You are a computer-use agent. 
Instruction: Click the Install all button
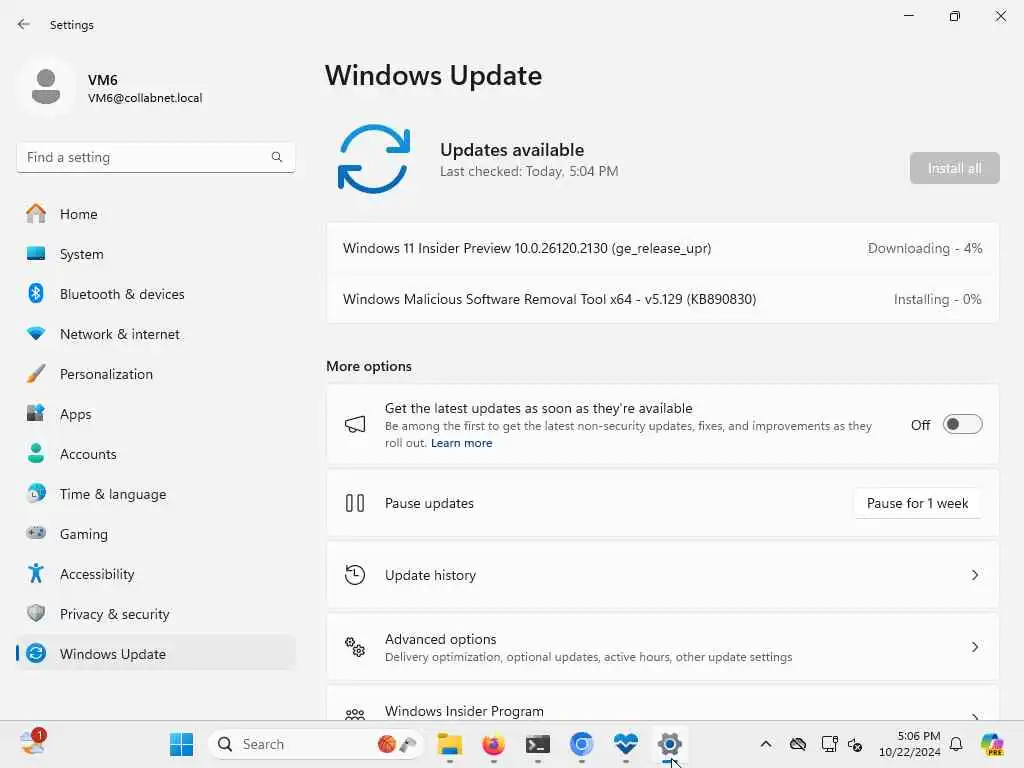(954, 168)
